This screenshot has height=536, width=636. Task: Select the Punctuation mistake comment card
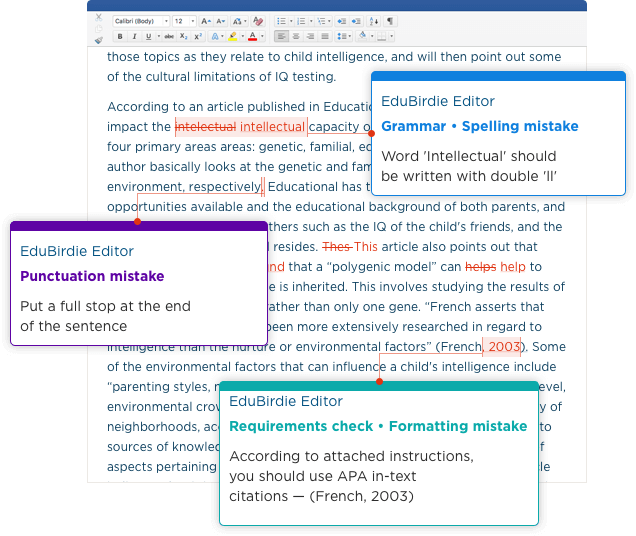point(138,283)
